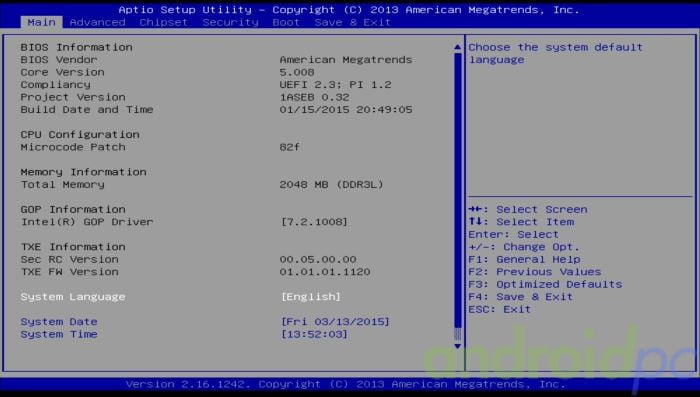Open the Advanced tab
Screen dimensions: 700x397
(97, 22)
